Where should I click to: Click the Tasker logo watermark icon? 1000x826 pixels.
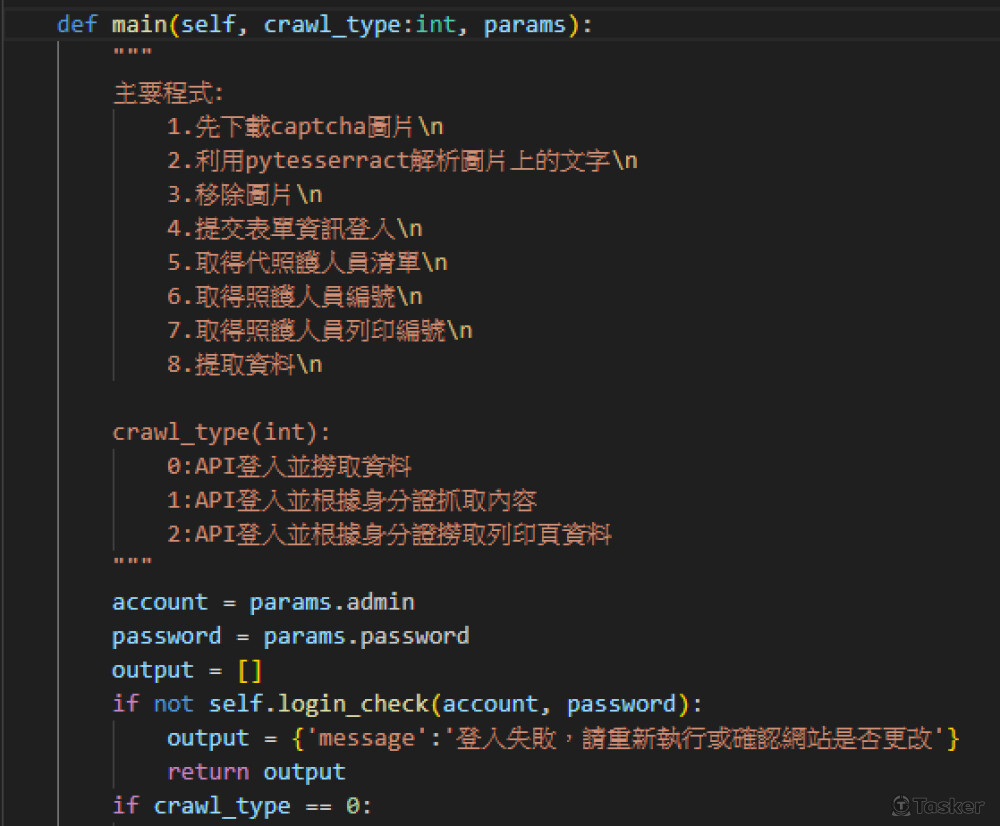tap(901, 806)
